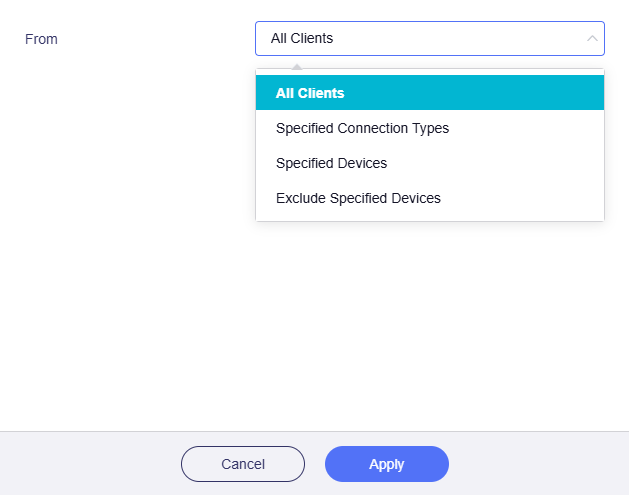Close the dropdown using its up arrow
This screenshot has width=629, height=495.
click(592, 39)
